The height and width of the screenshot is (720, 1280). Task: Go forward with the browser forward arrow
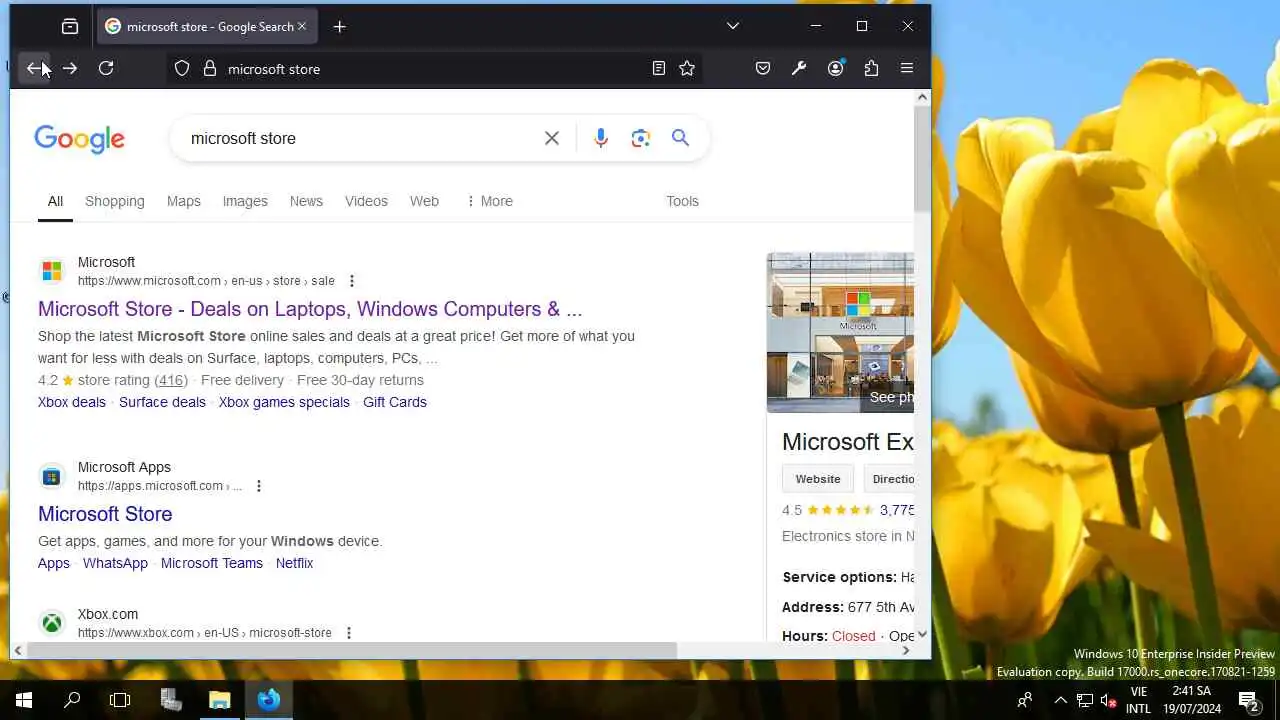coord(70,69)
